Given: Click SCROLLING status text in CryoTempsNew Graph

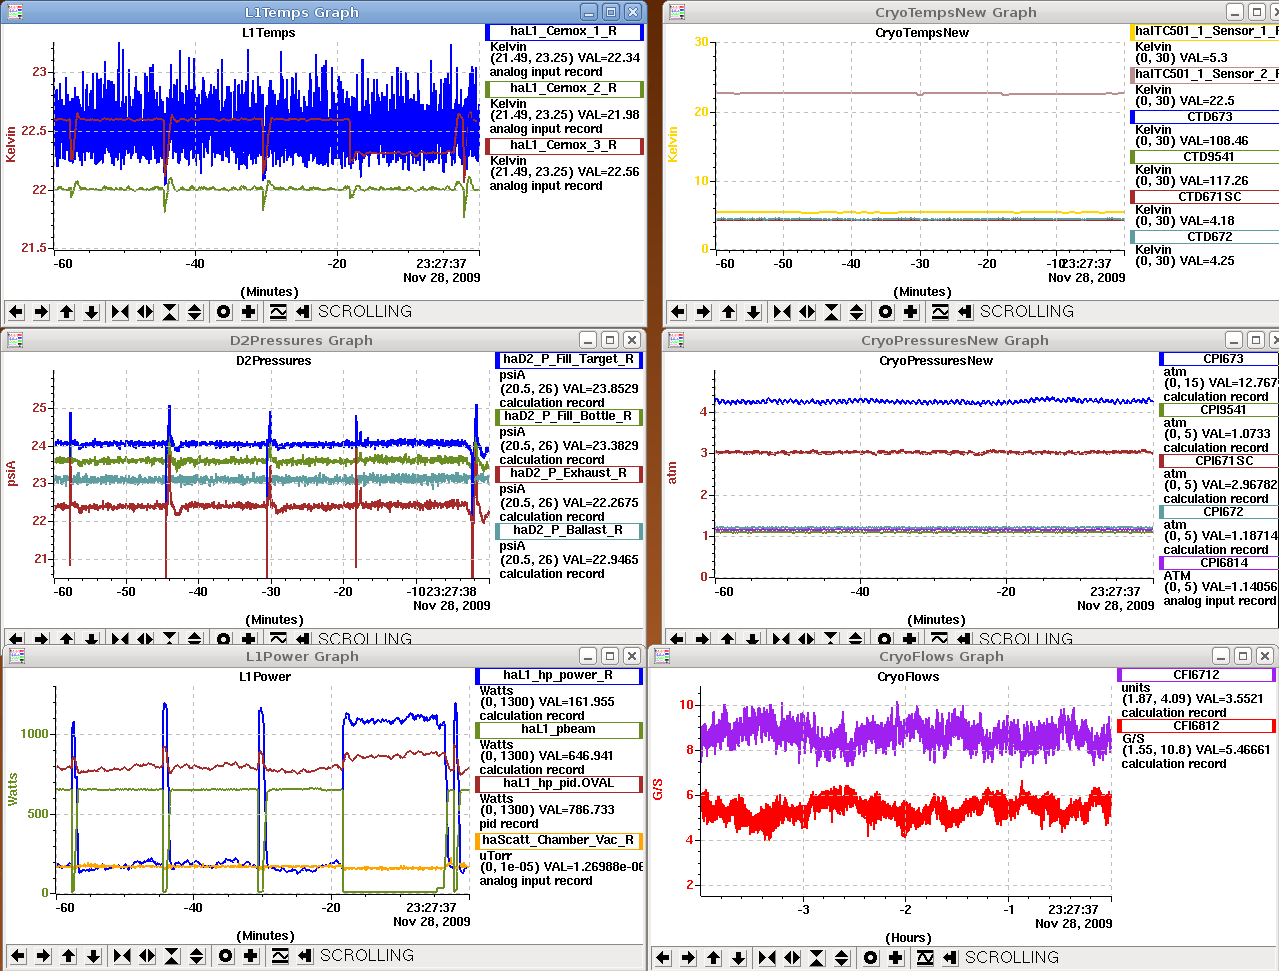Looking at the screenshot, I should pyautogui.click(x=1026, y=312).
